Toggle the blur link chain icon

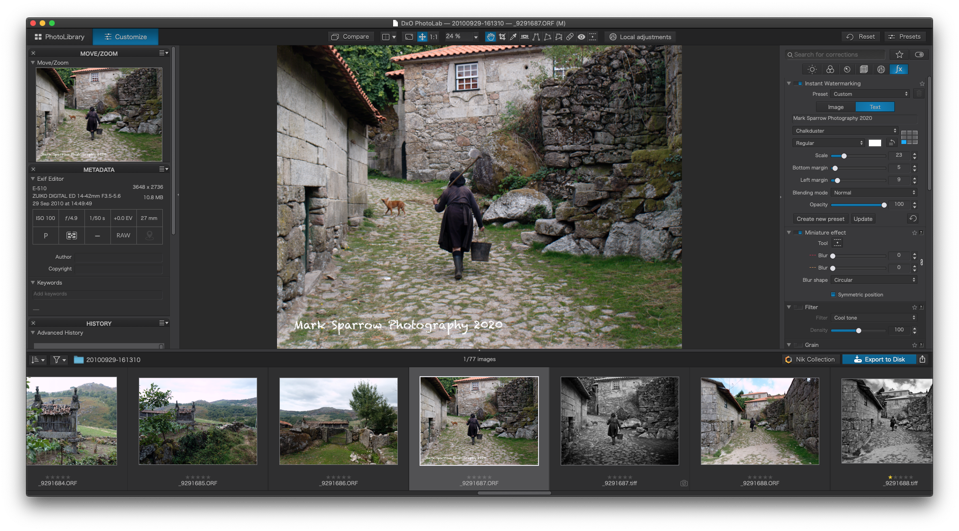pyautogui.click(x=922, y=262)
